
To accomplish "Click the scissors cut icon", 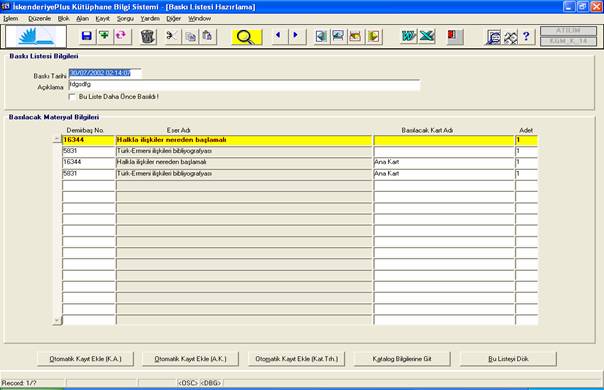I will coord(171,36).
